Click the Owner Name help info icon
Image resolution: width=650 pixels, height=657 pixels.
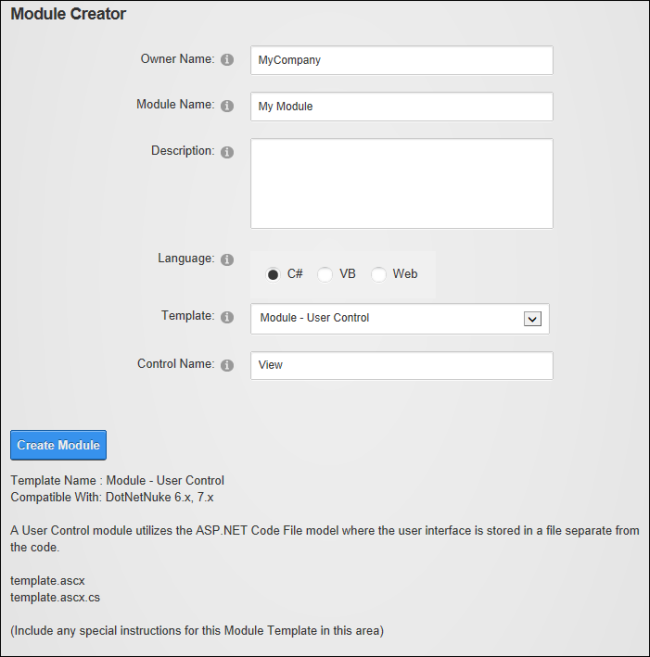click(227, 60)
